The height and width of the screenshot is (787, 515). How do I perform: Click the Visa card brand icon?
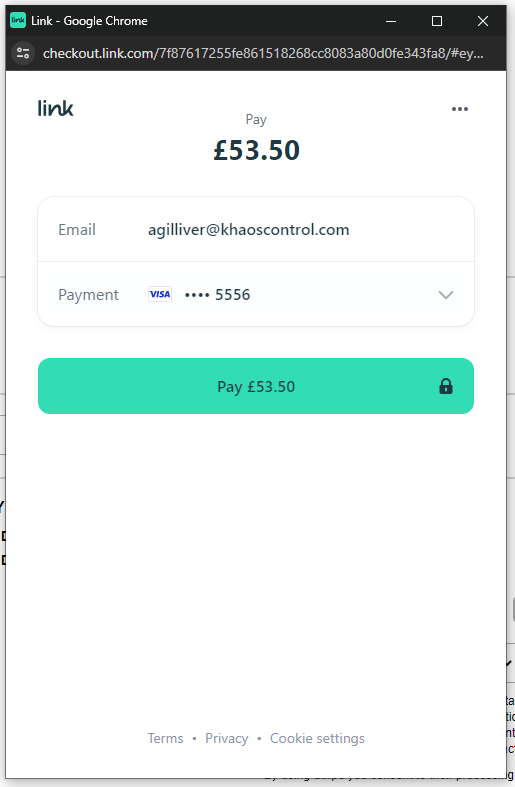(x=160, y=294)
